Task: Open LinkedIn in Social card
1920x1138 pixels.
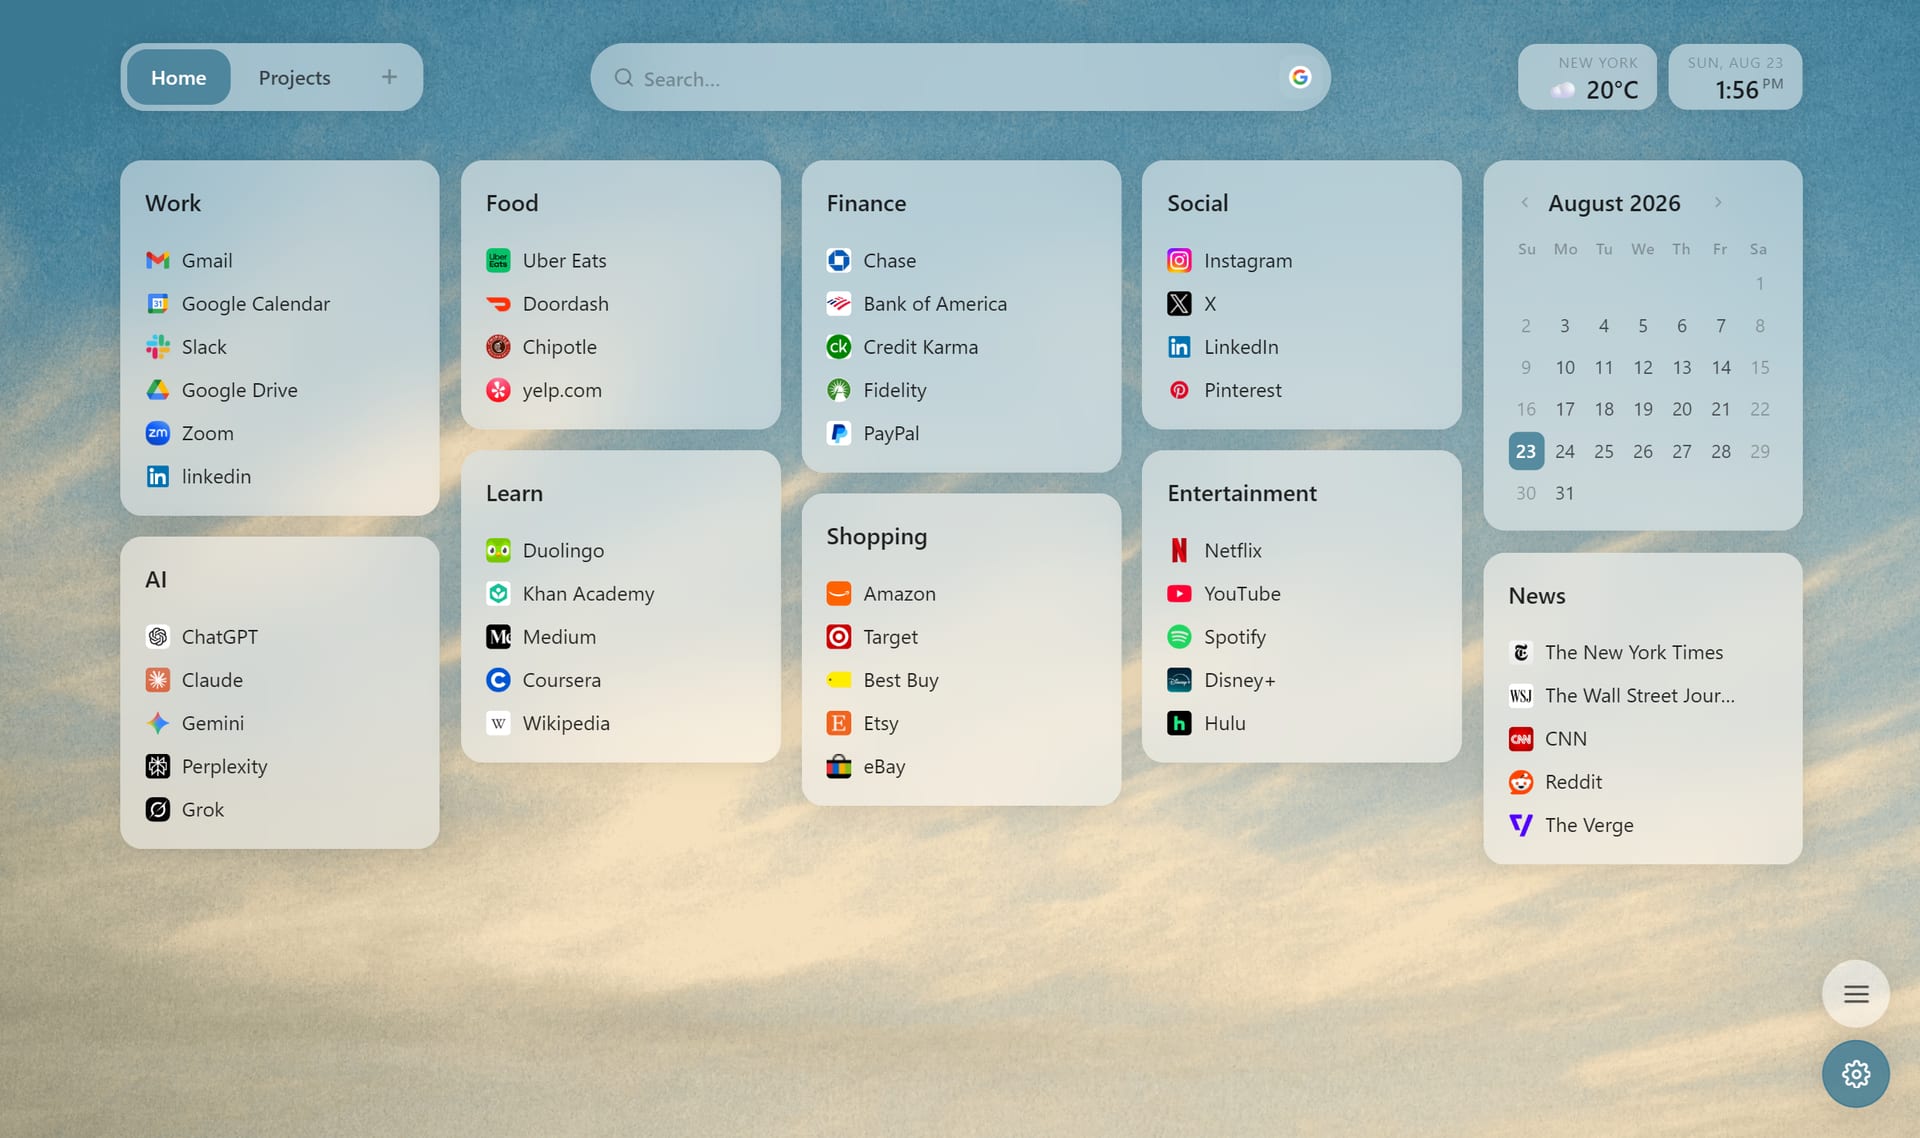Action: [1223, 347]
